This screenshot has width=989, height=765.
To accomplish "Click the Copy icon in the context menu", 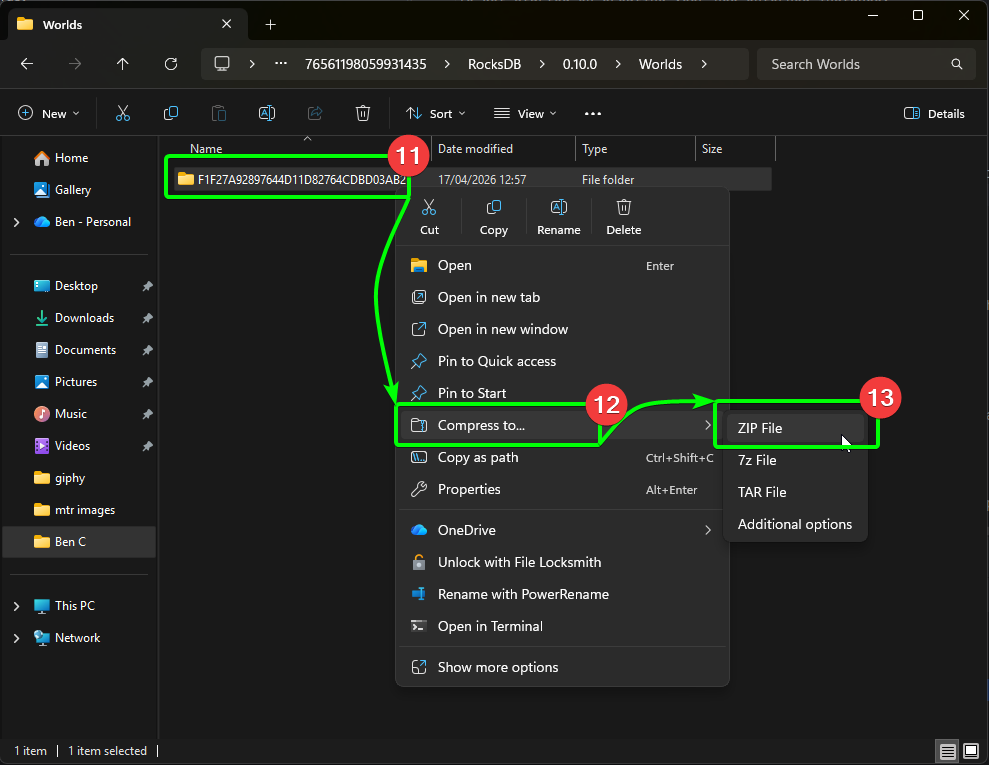I will pyautogui.click(x=493, y=208).
